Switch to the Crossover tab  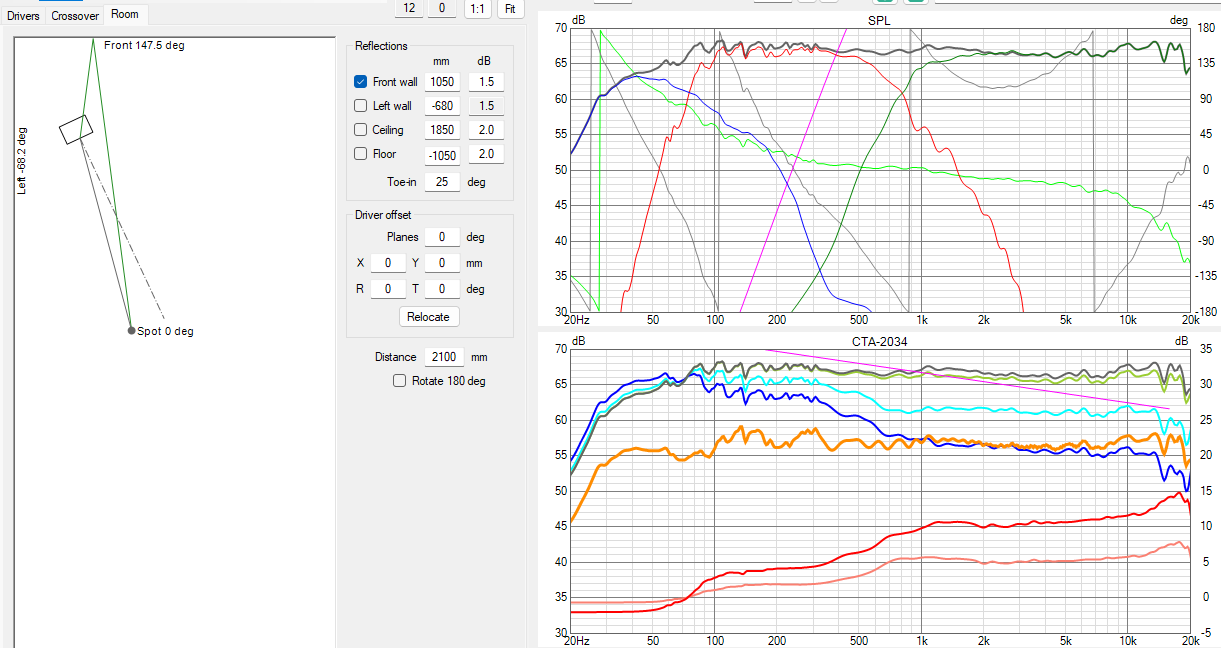(x=75, y=15)
